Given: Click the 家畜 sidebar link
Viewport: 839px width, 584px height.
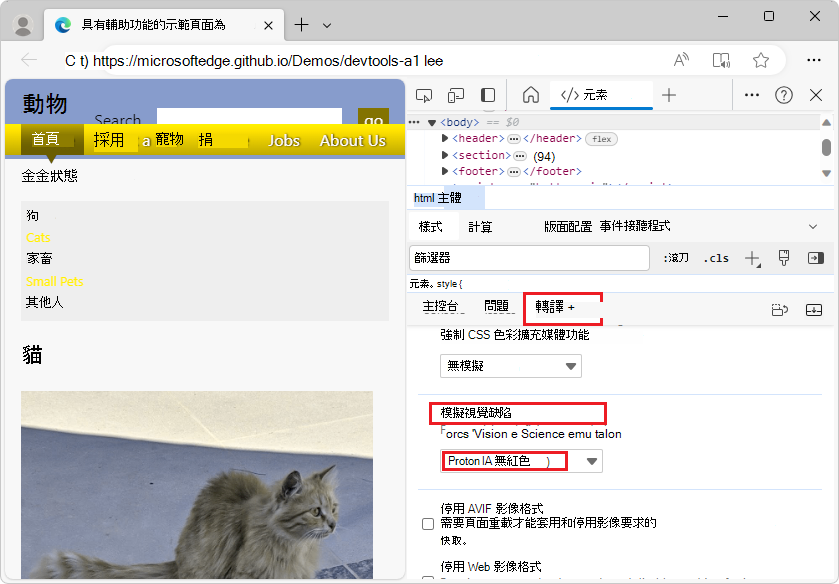Looking at the screenshot, I should pyautogui.click(x=39, y=259).
